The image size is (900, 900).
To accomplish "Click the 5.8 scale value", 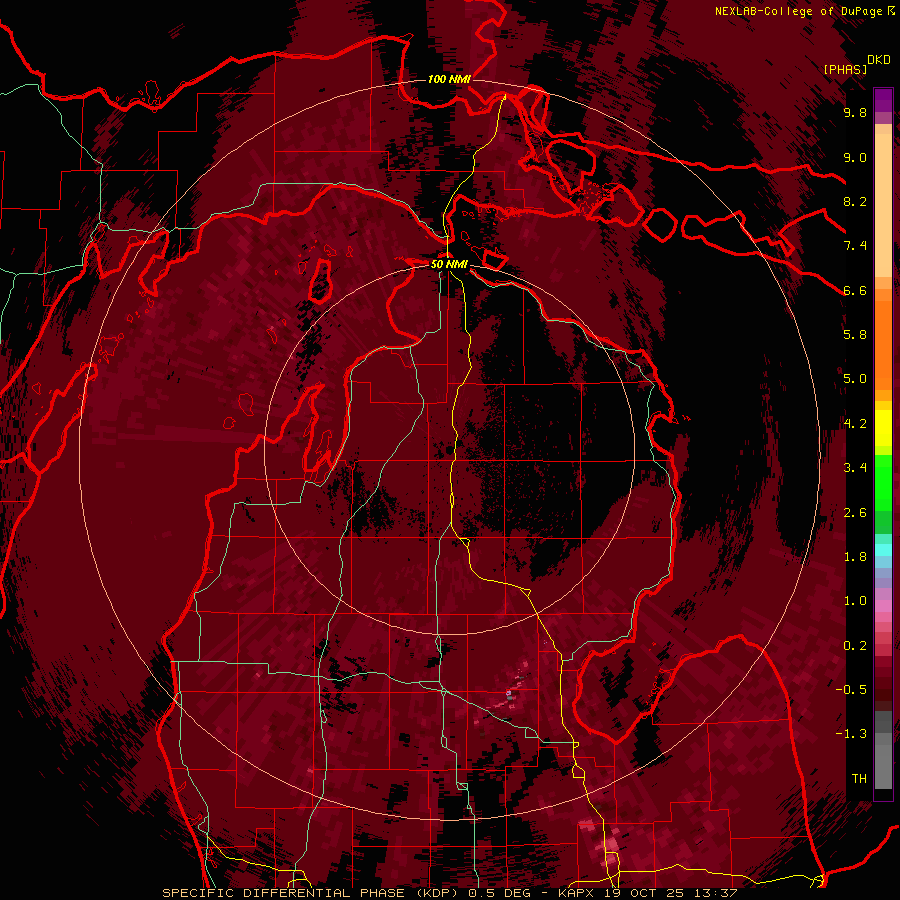I will click(x=855, y=335).
